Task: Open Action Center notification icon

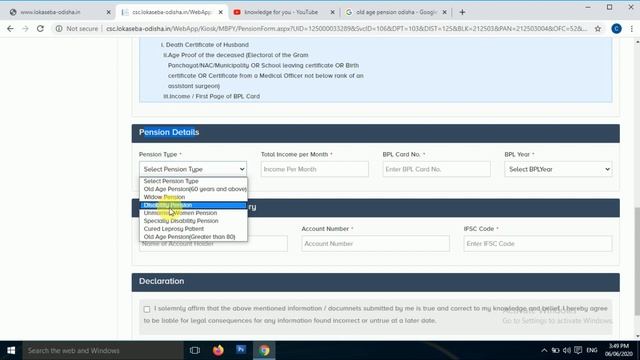Action: click(578, 350)
